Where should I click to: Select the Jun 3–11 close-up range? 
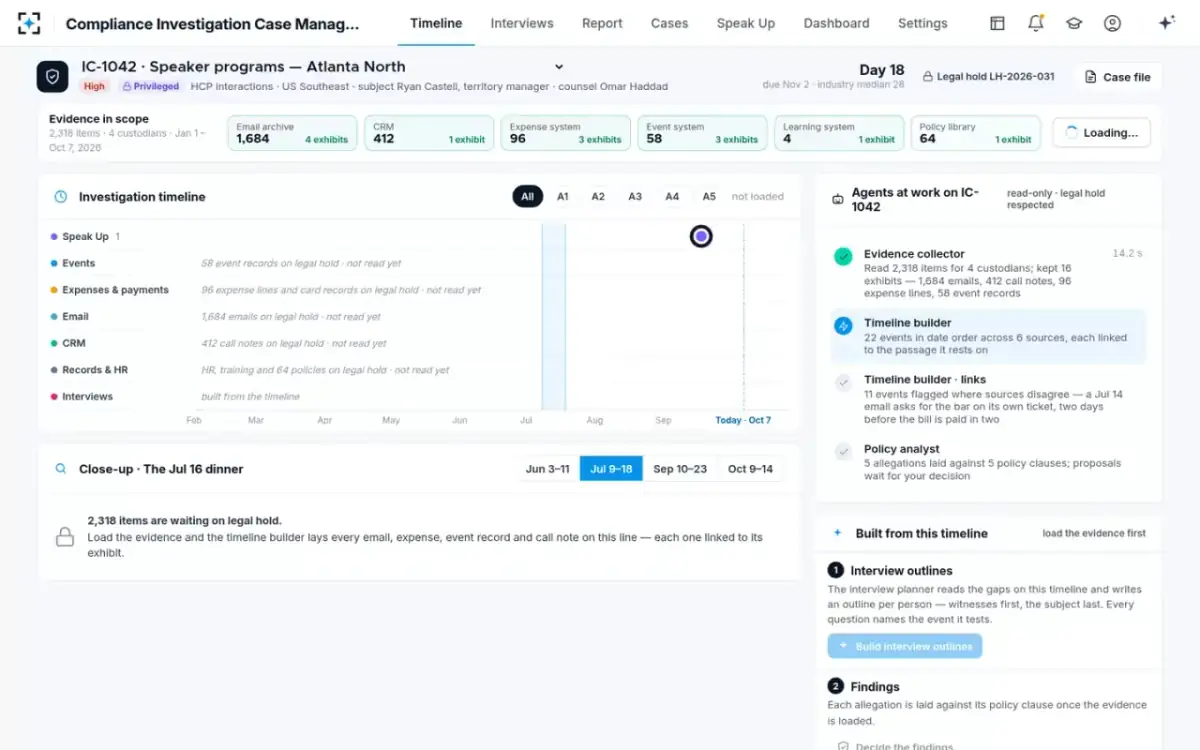point(548,469)
